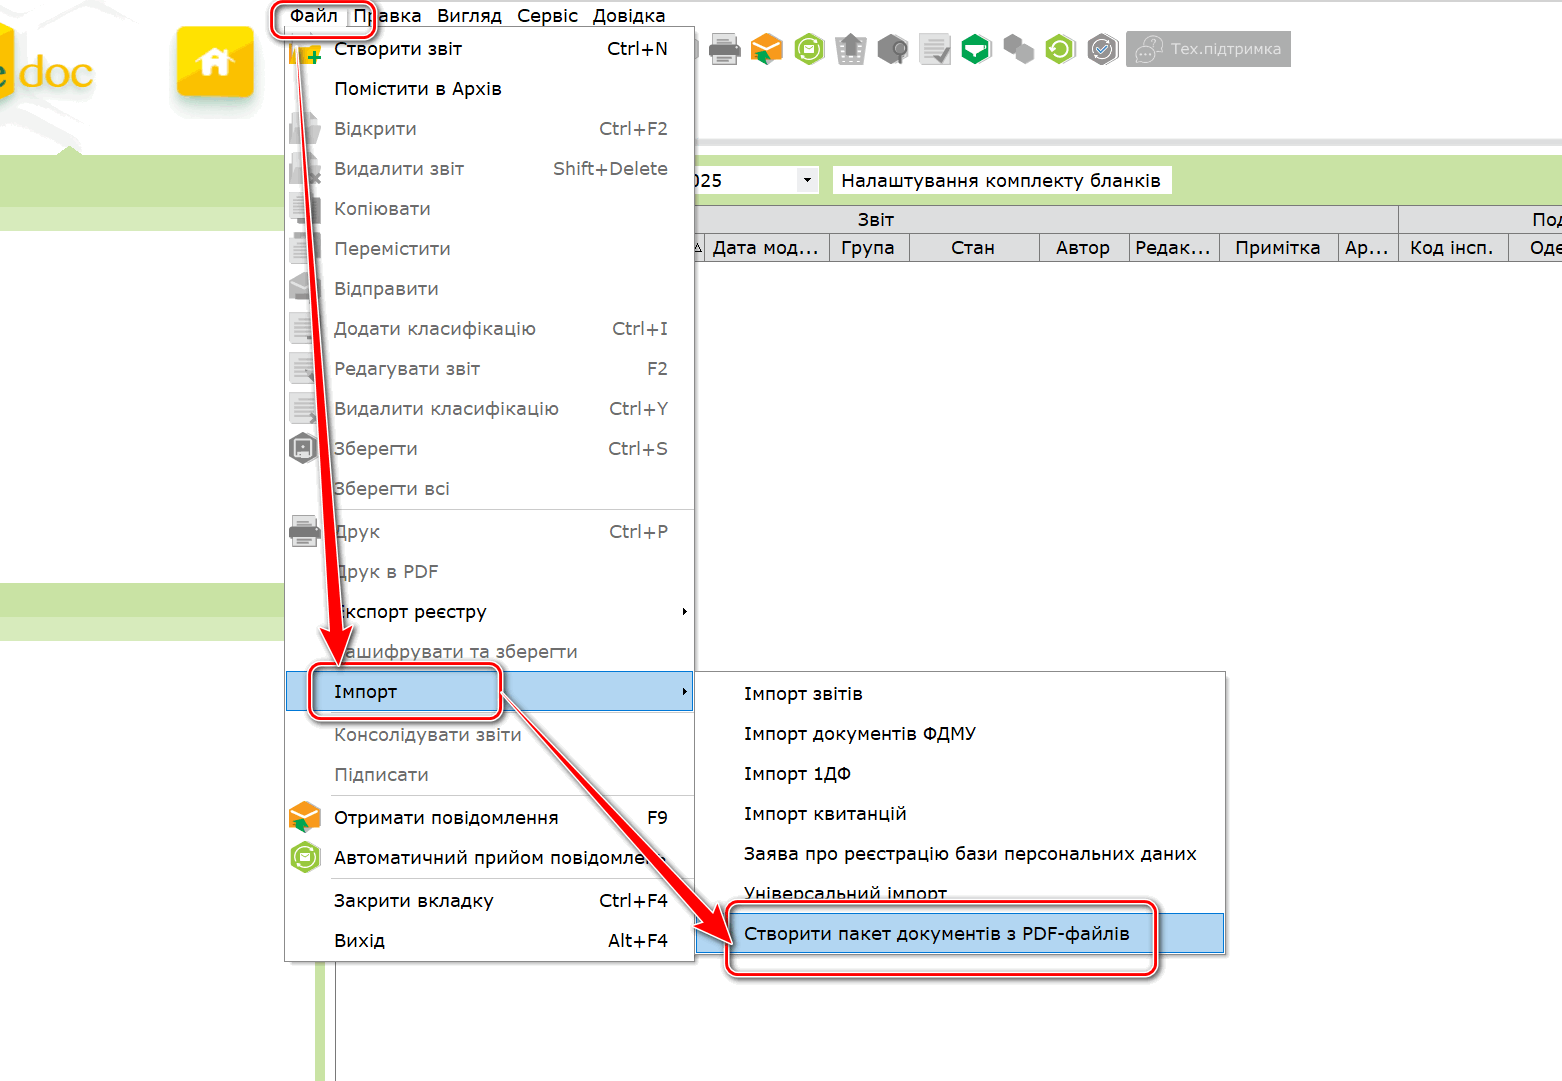Expand the Імпорт submenu arrow
The height and width of the screenshot is (1081, 1562).
pos(684,692)
